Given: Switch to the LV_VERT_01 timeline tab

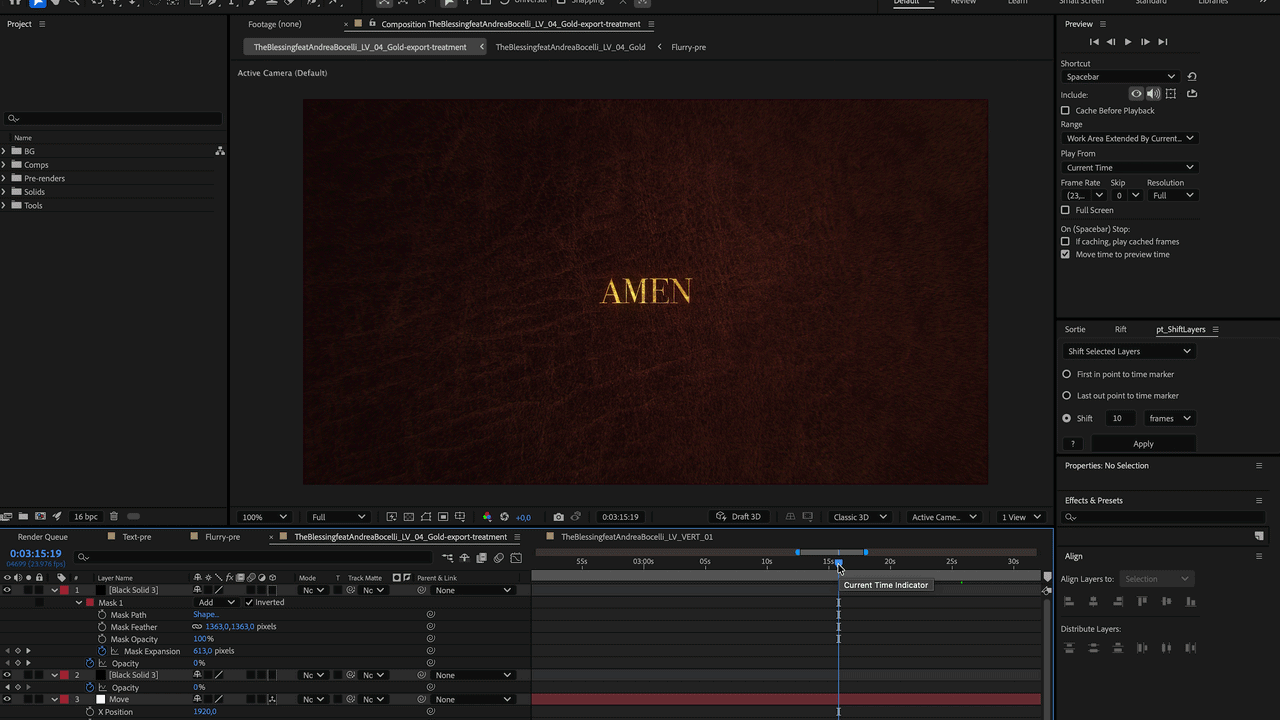Looking at the screenshot, I should click(x=637, y=537).
